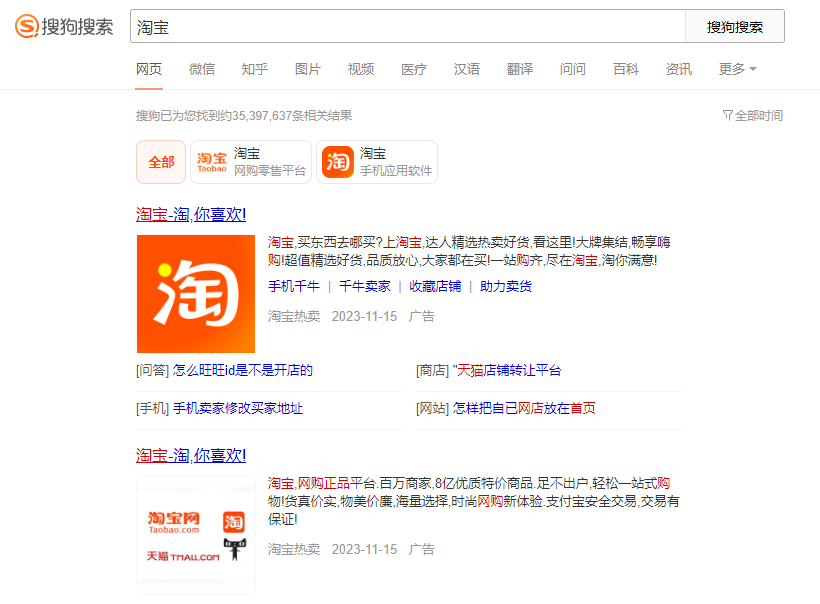Expand the 更多 dropdown menu
The height and width of the screenshot is (604, 820).
click(x=737, y=69)
